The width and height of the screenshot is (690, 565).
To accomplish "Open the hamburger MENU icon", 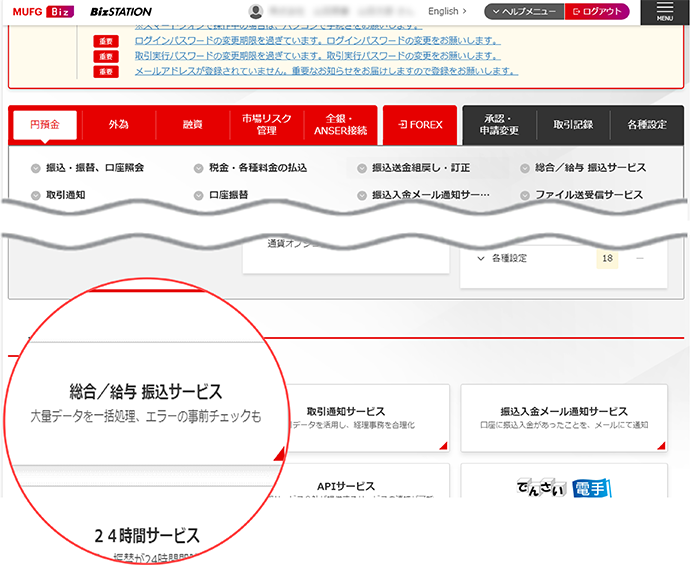I will pos(664,12).
